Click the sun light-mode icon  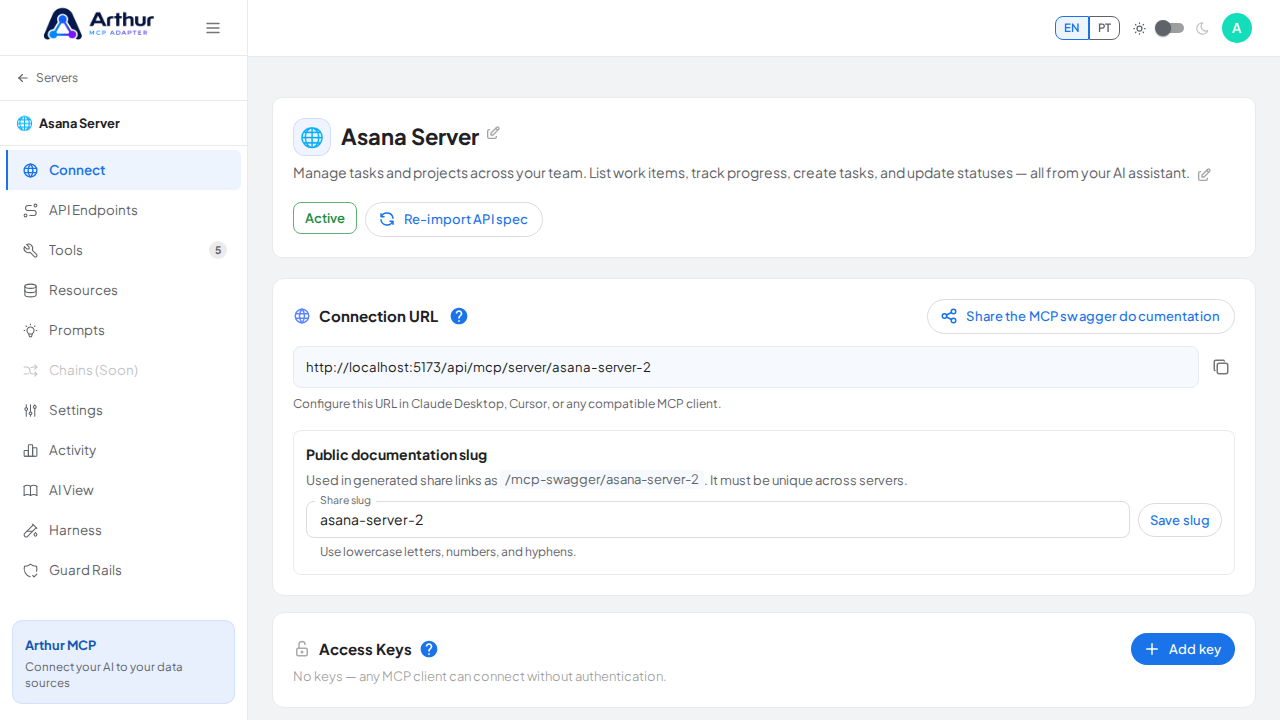pyautogui.click(x=1139, y=28)
